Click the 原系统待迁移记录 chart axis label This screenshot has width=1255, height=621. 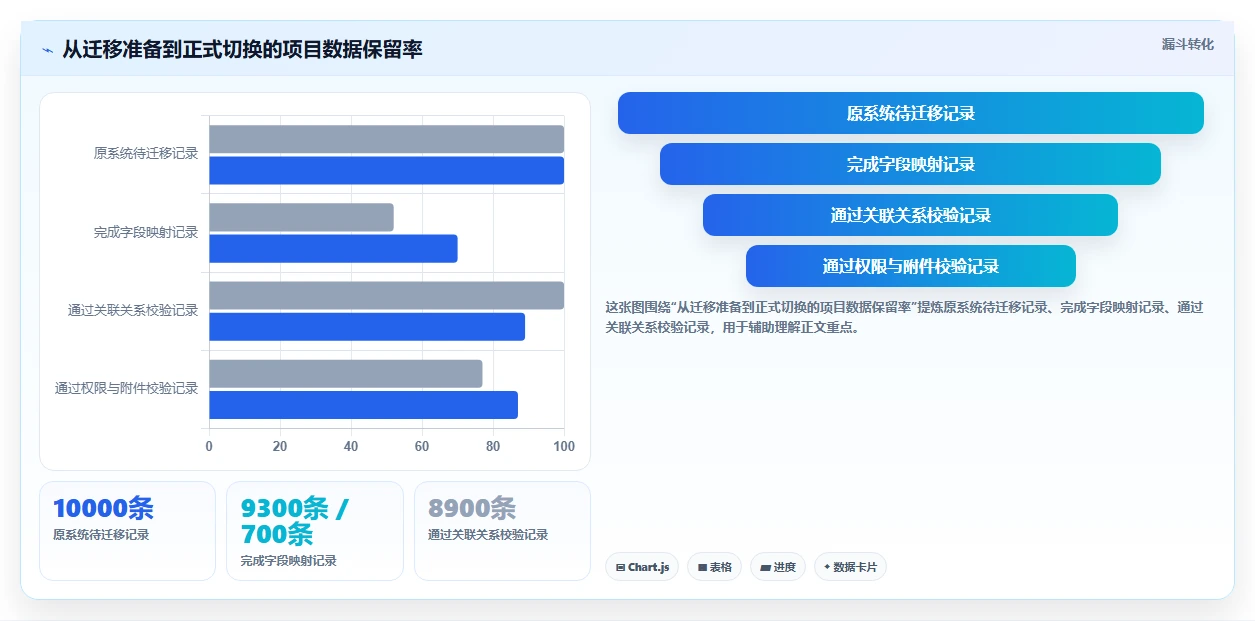pos(146,154)
